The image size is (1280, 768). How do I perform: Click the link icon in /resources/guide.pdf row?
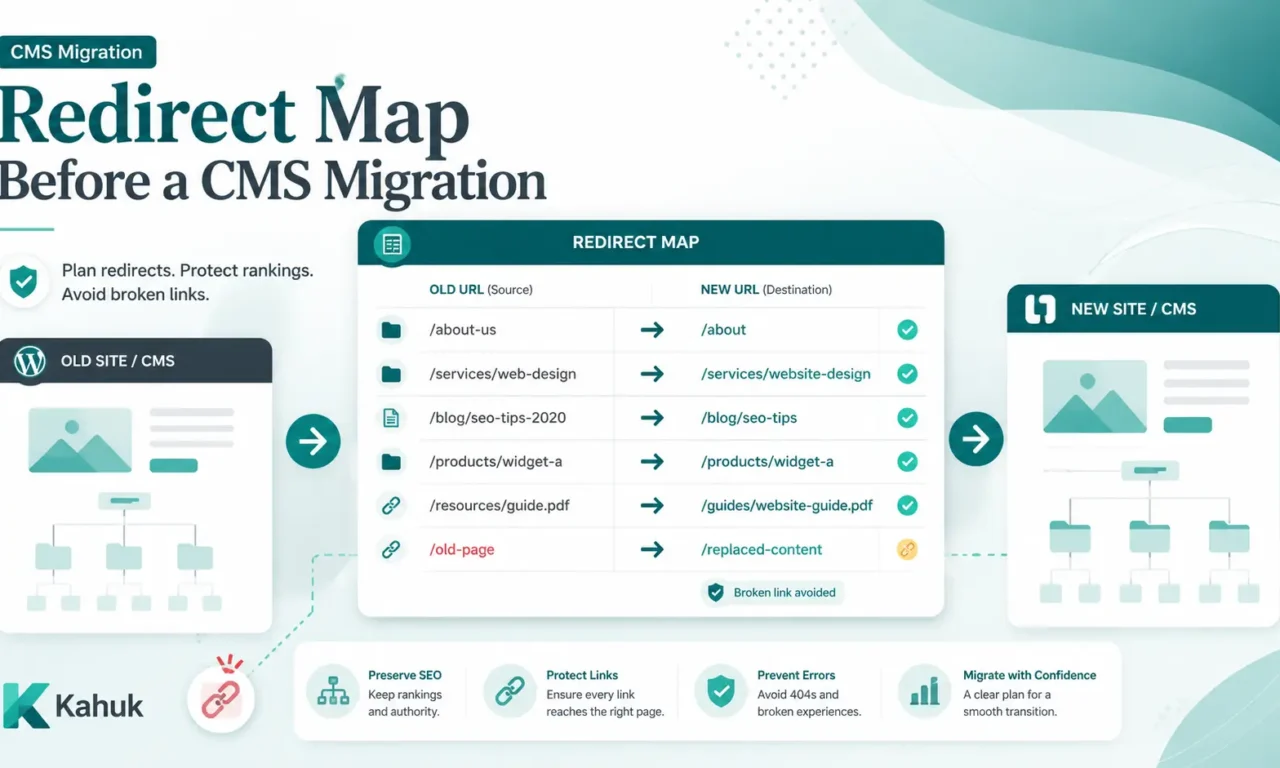tap(391, 506)
